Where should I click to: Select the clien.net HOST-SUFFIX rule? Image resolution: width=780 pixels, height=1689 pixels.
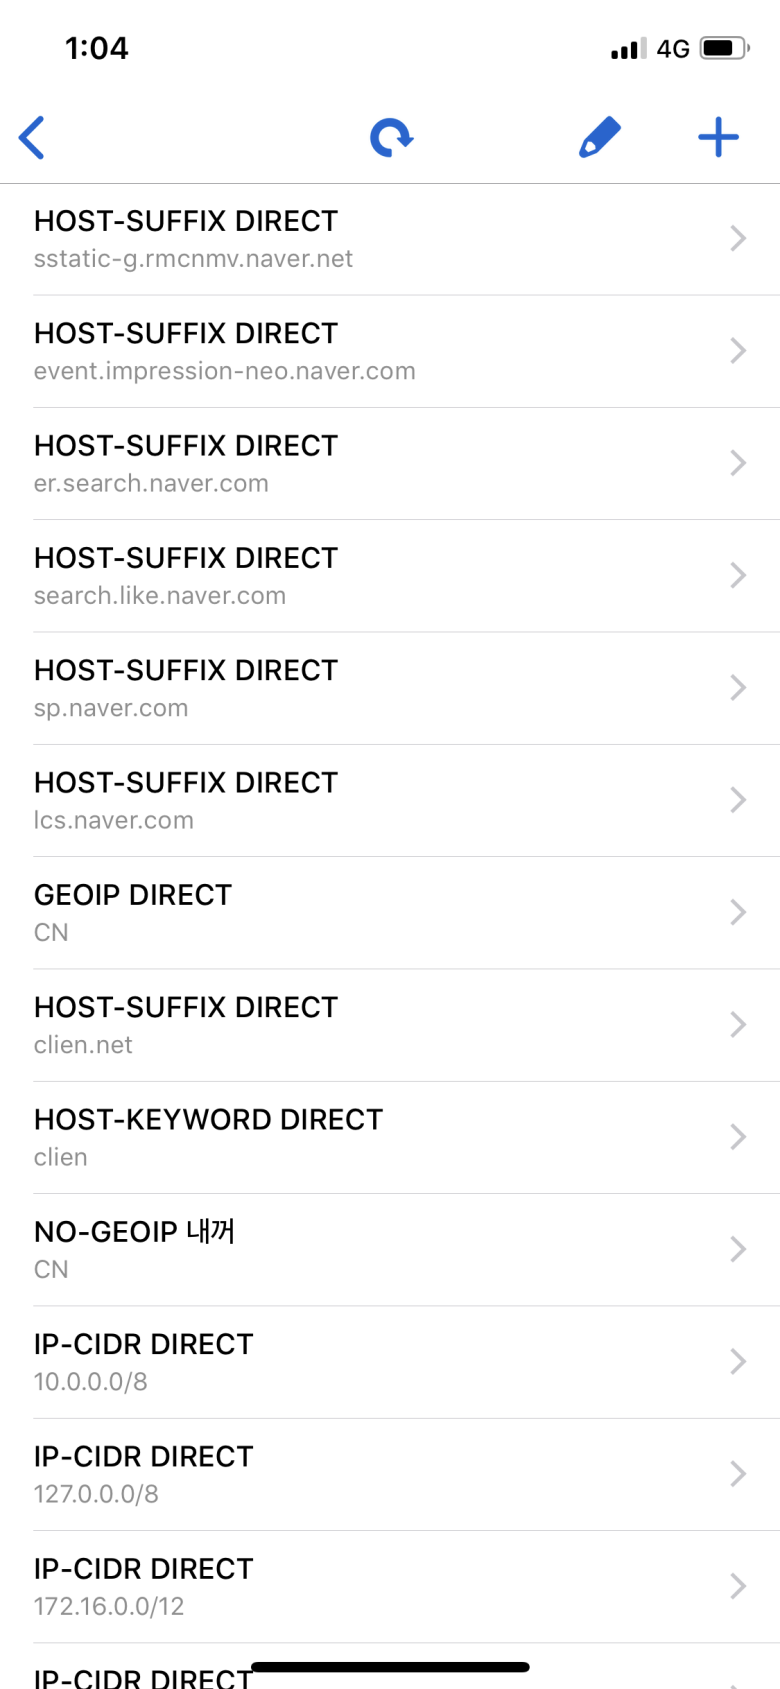pos(300,1025)
